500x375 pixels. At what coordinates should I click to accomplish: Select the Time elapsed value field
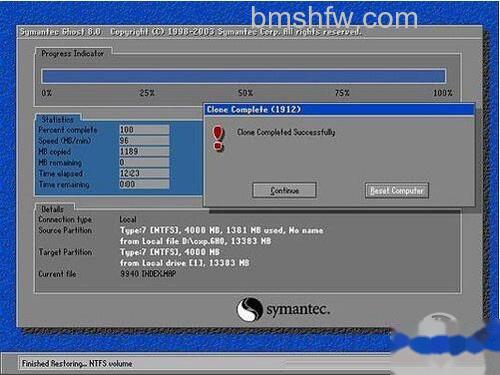[x=144, y=173]
